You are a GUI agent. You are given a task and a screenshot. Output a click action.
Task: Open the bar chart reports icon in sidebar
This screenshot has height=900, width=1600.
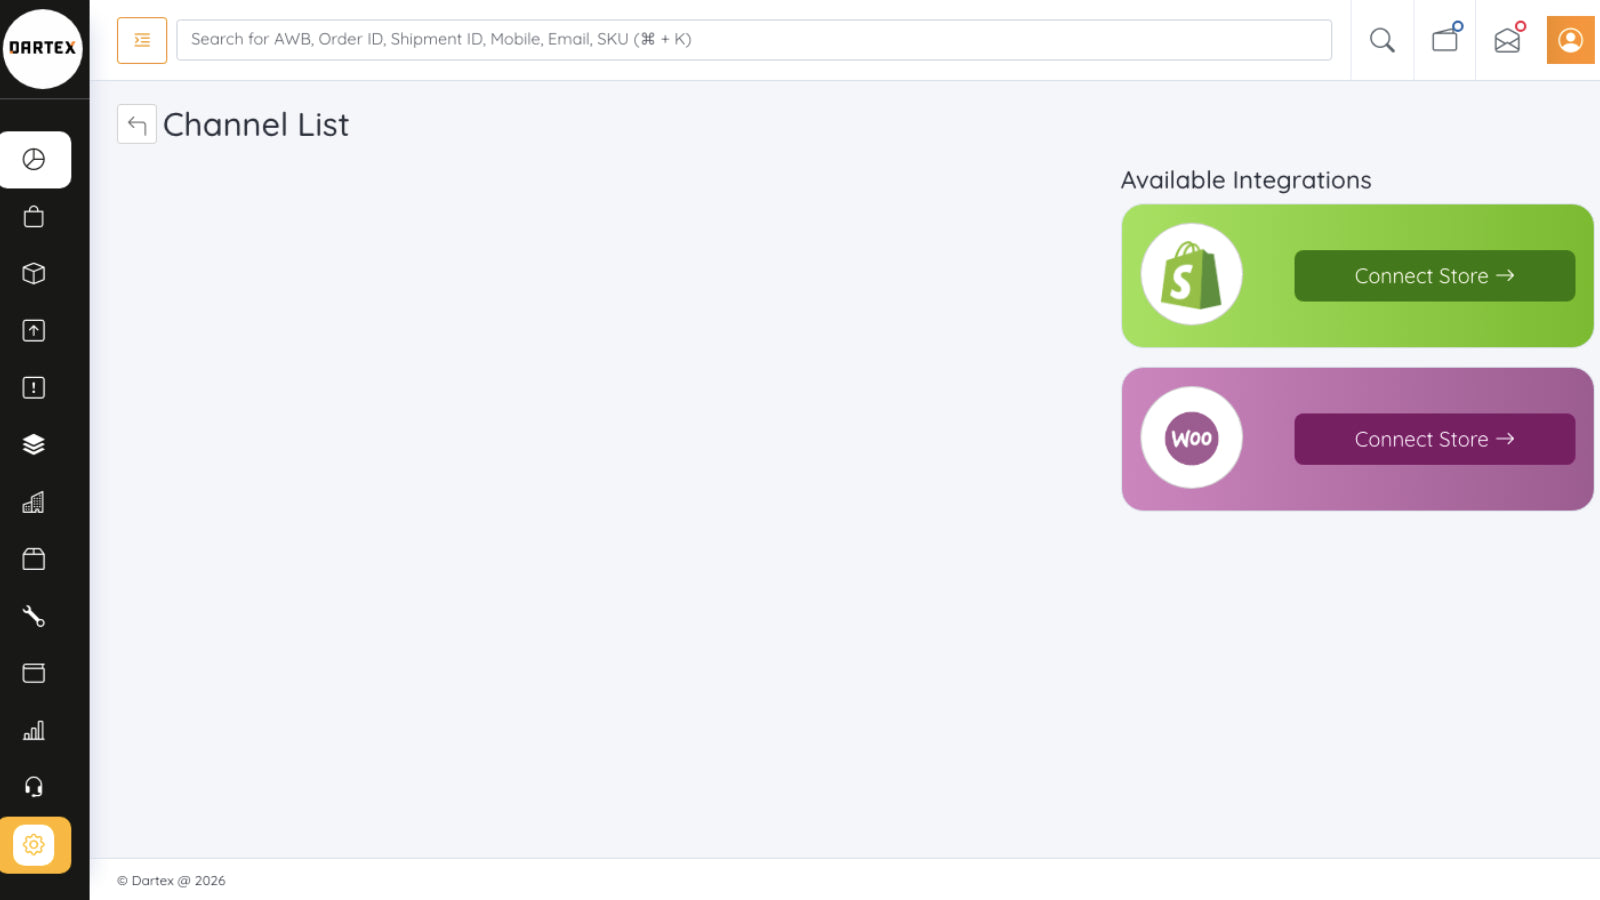[x=34, y=730]
